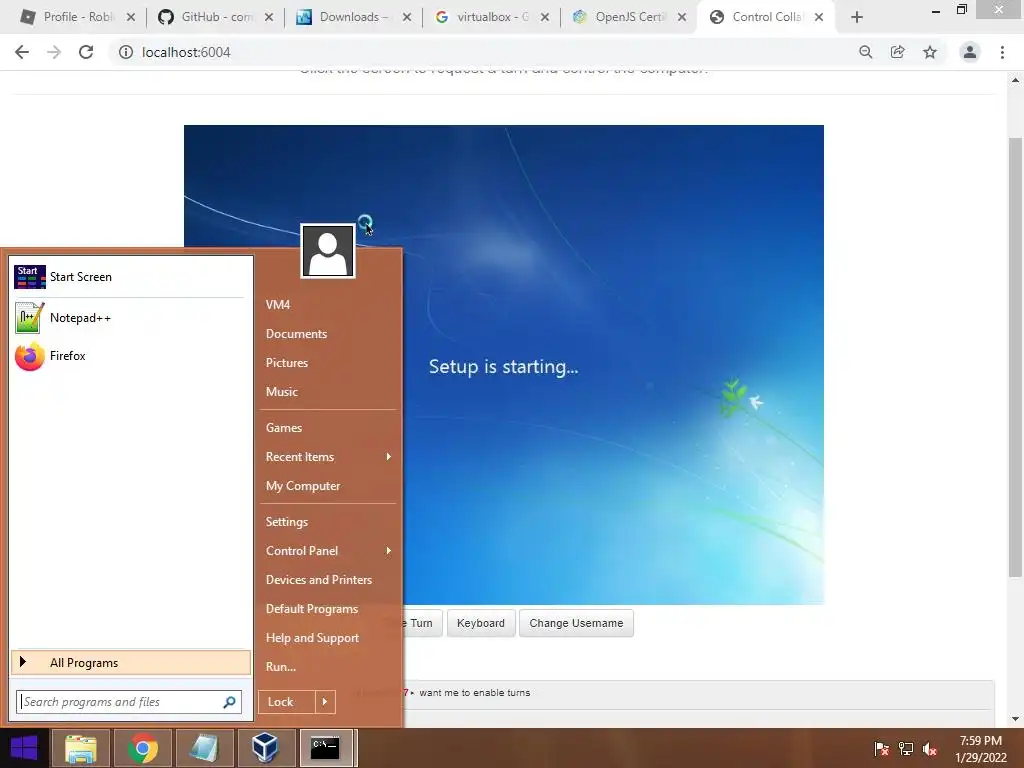Switch to the virtualbox Google tab

click(x=491, y=17)
